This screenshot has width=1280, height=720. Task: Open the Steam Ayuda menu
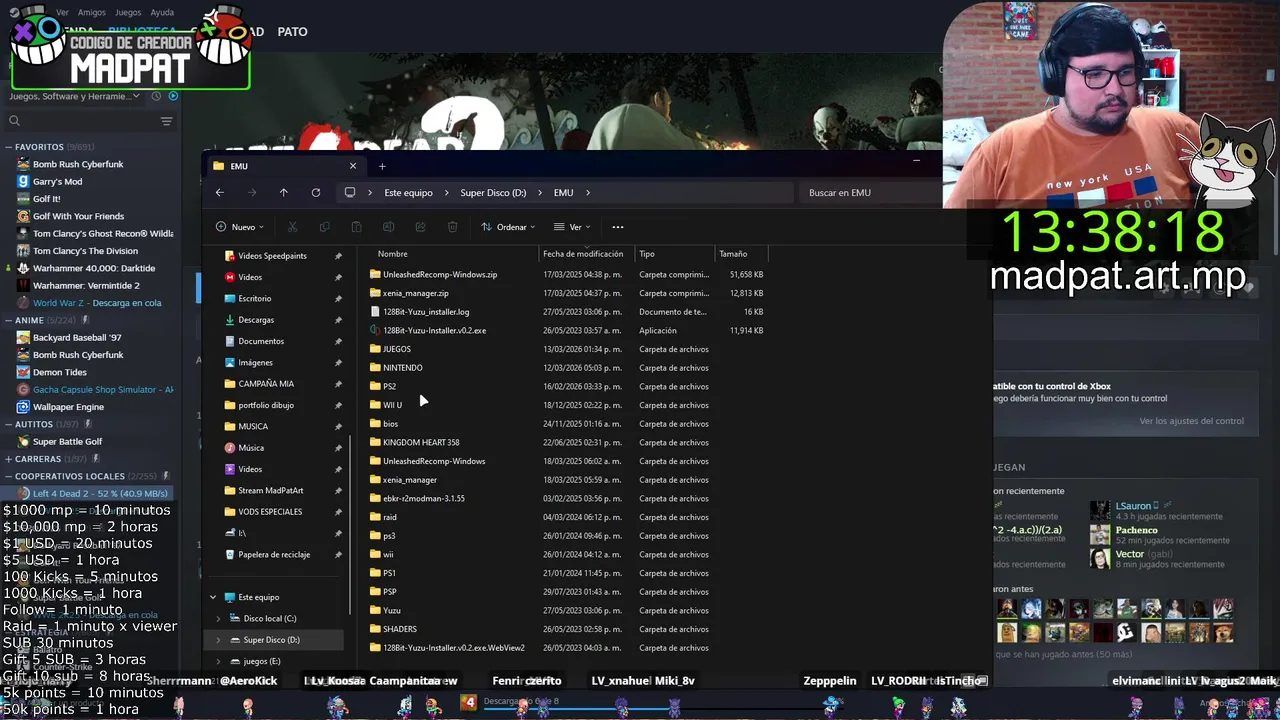pos(162,13)
